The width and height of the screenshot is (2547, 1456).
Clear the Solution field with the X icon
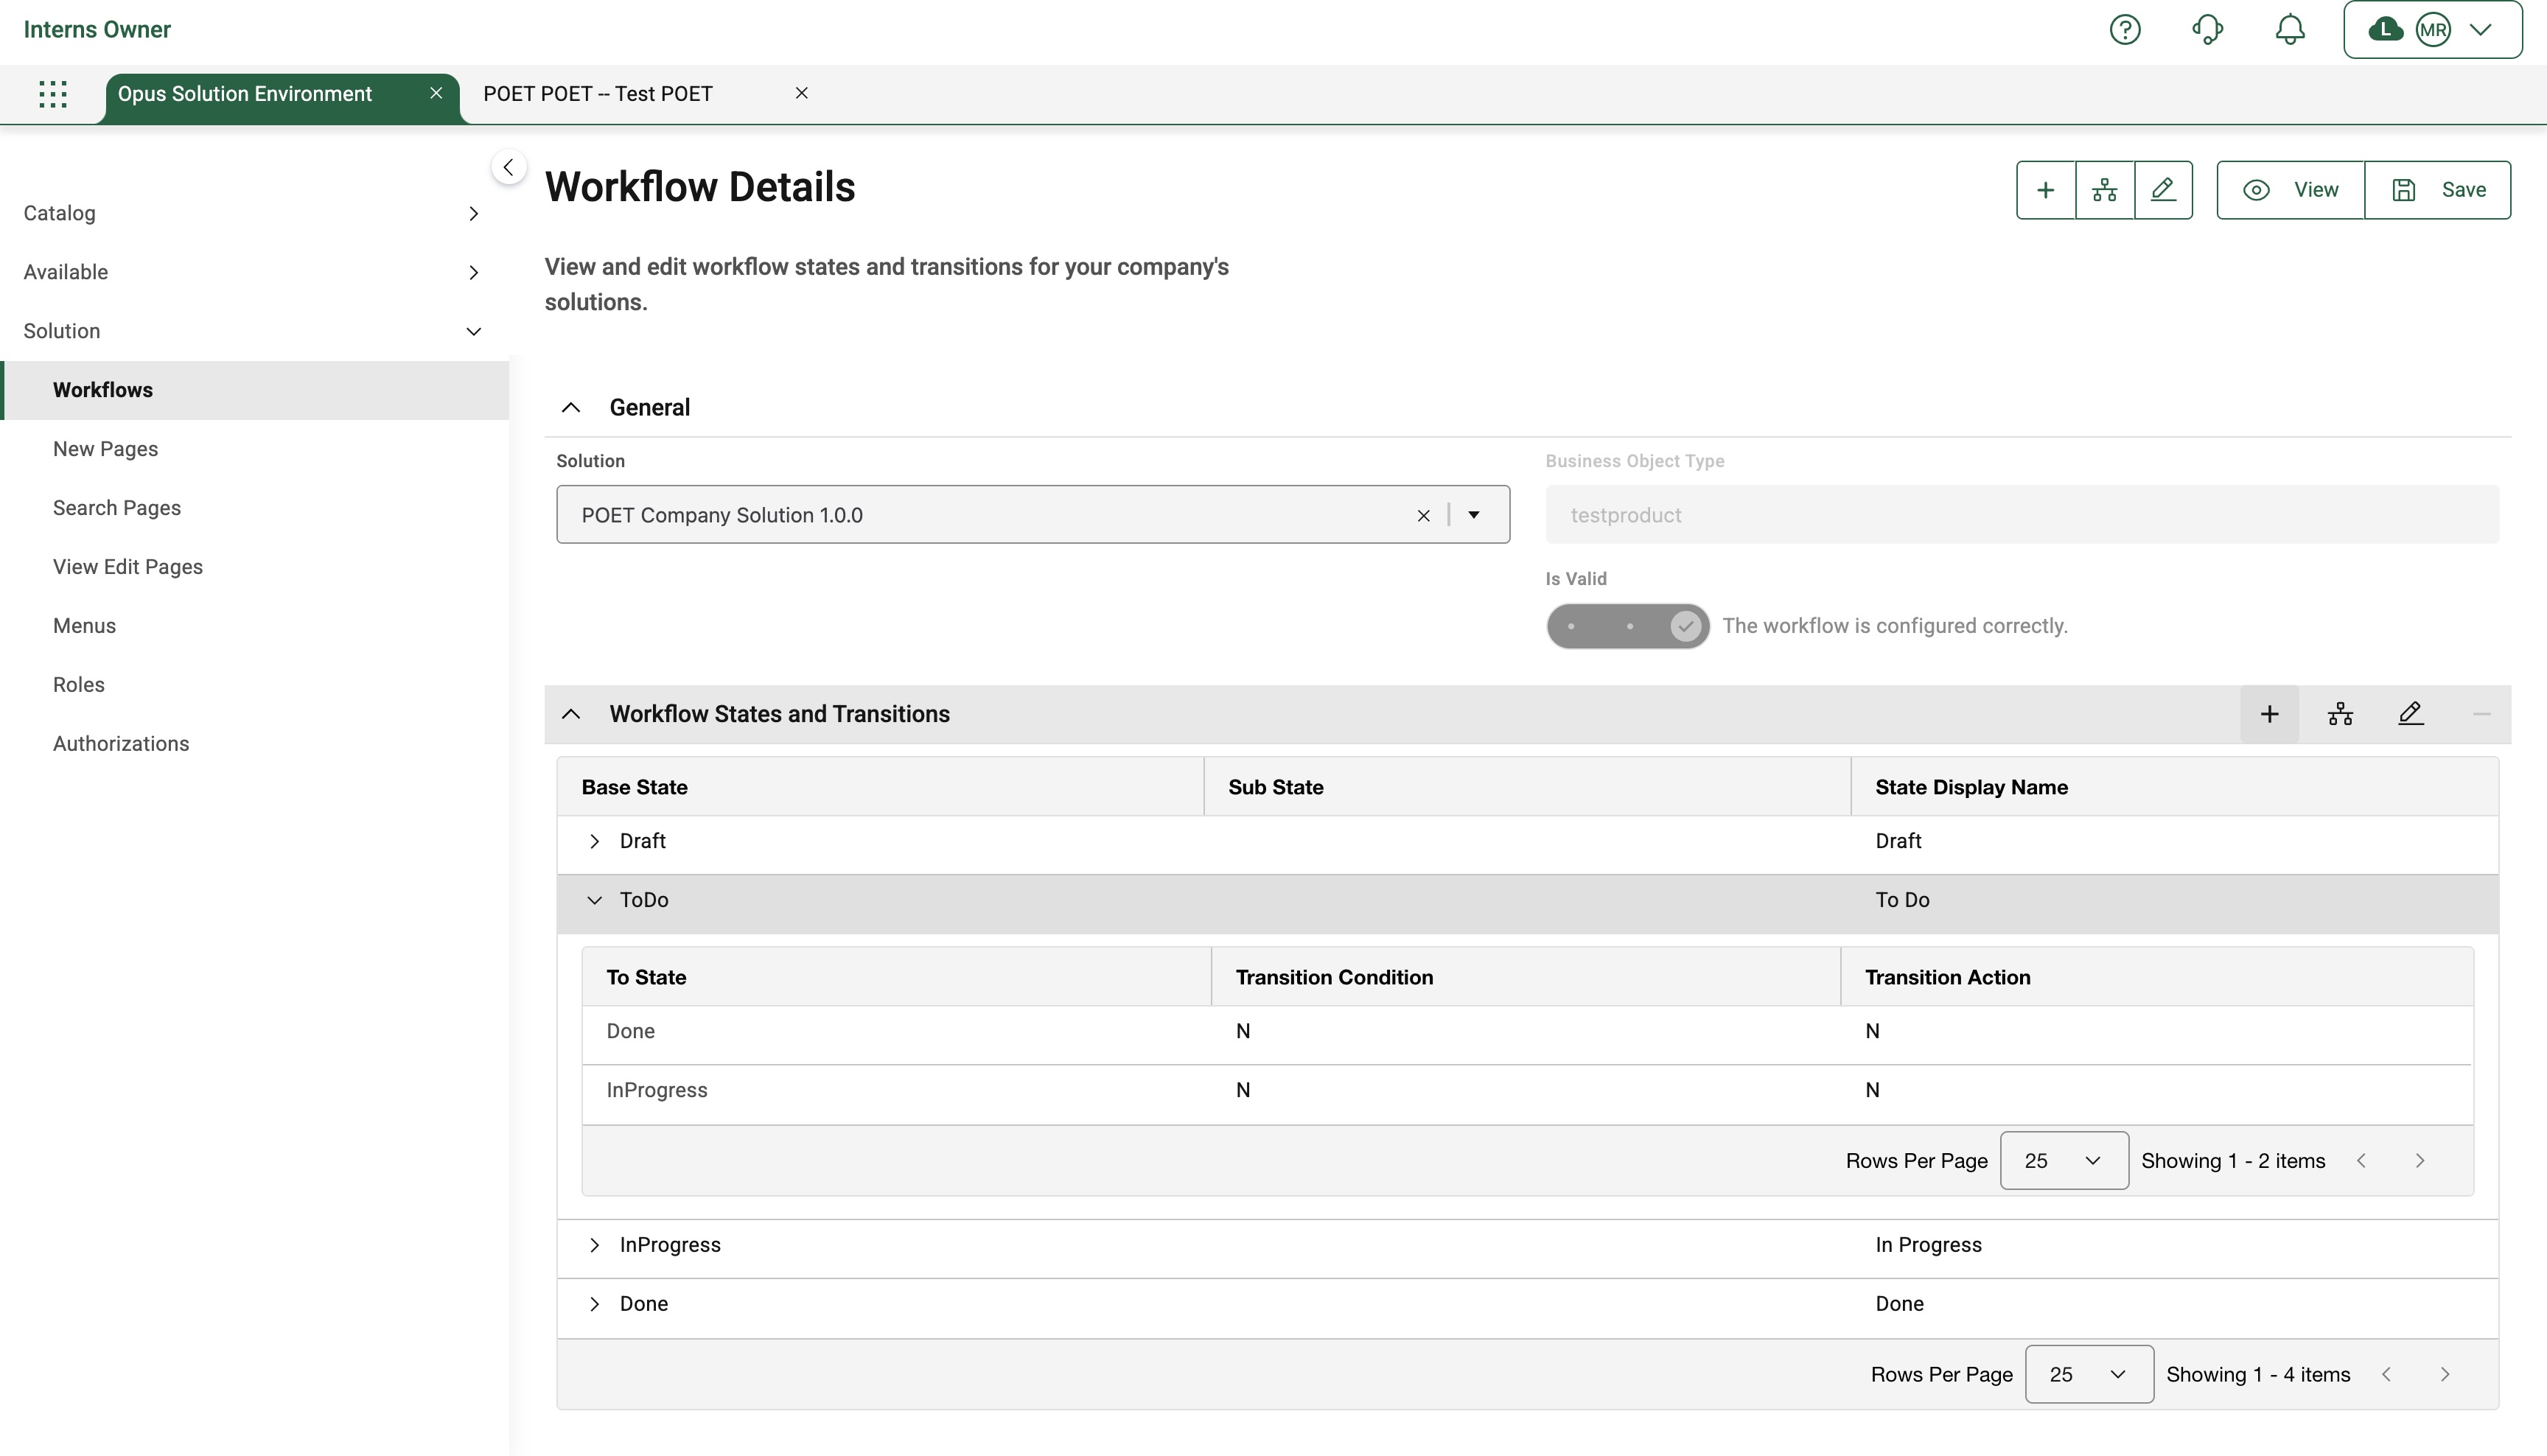(1423, 516)
